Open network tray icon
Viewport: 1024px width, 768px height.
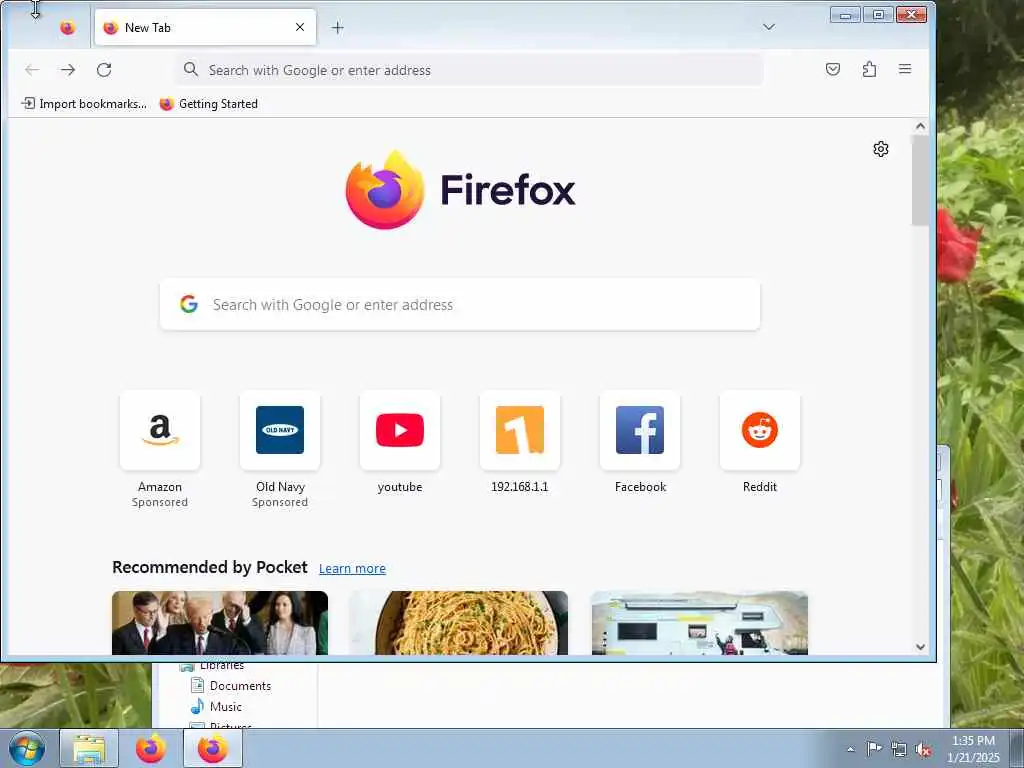899,750
